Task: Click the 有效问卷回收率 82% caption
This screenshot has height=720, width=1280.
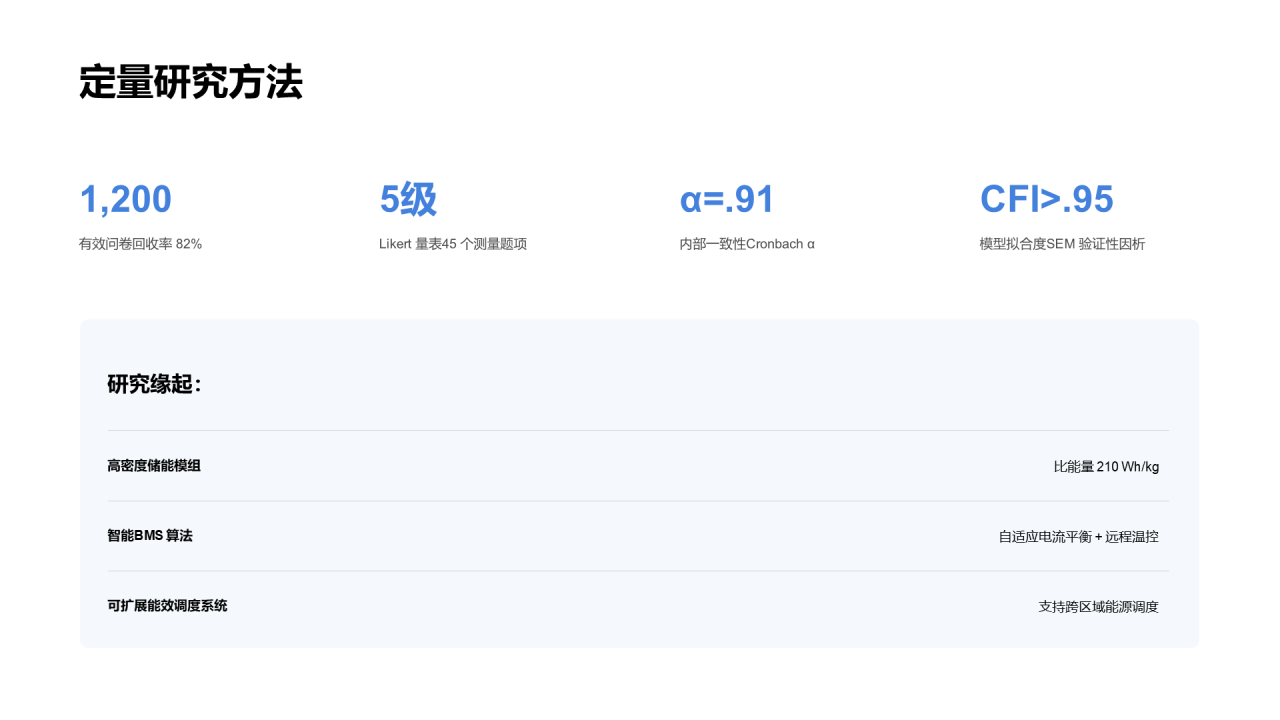Action: coord(141,244)
